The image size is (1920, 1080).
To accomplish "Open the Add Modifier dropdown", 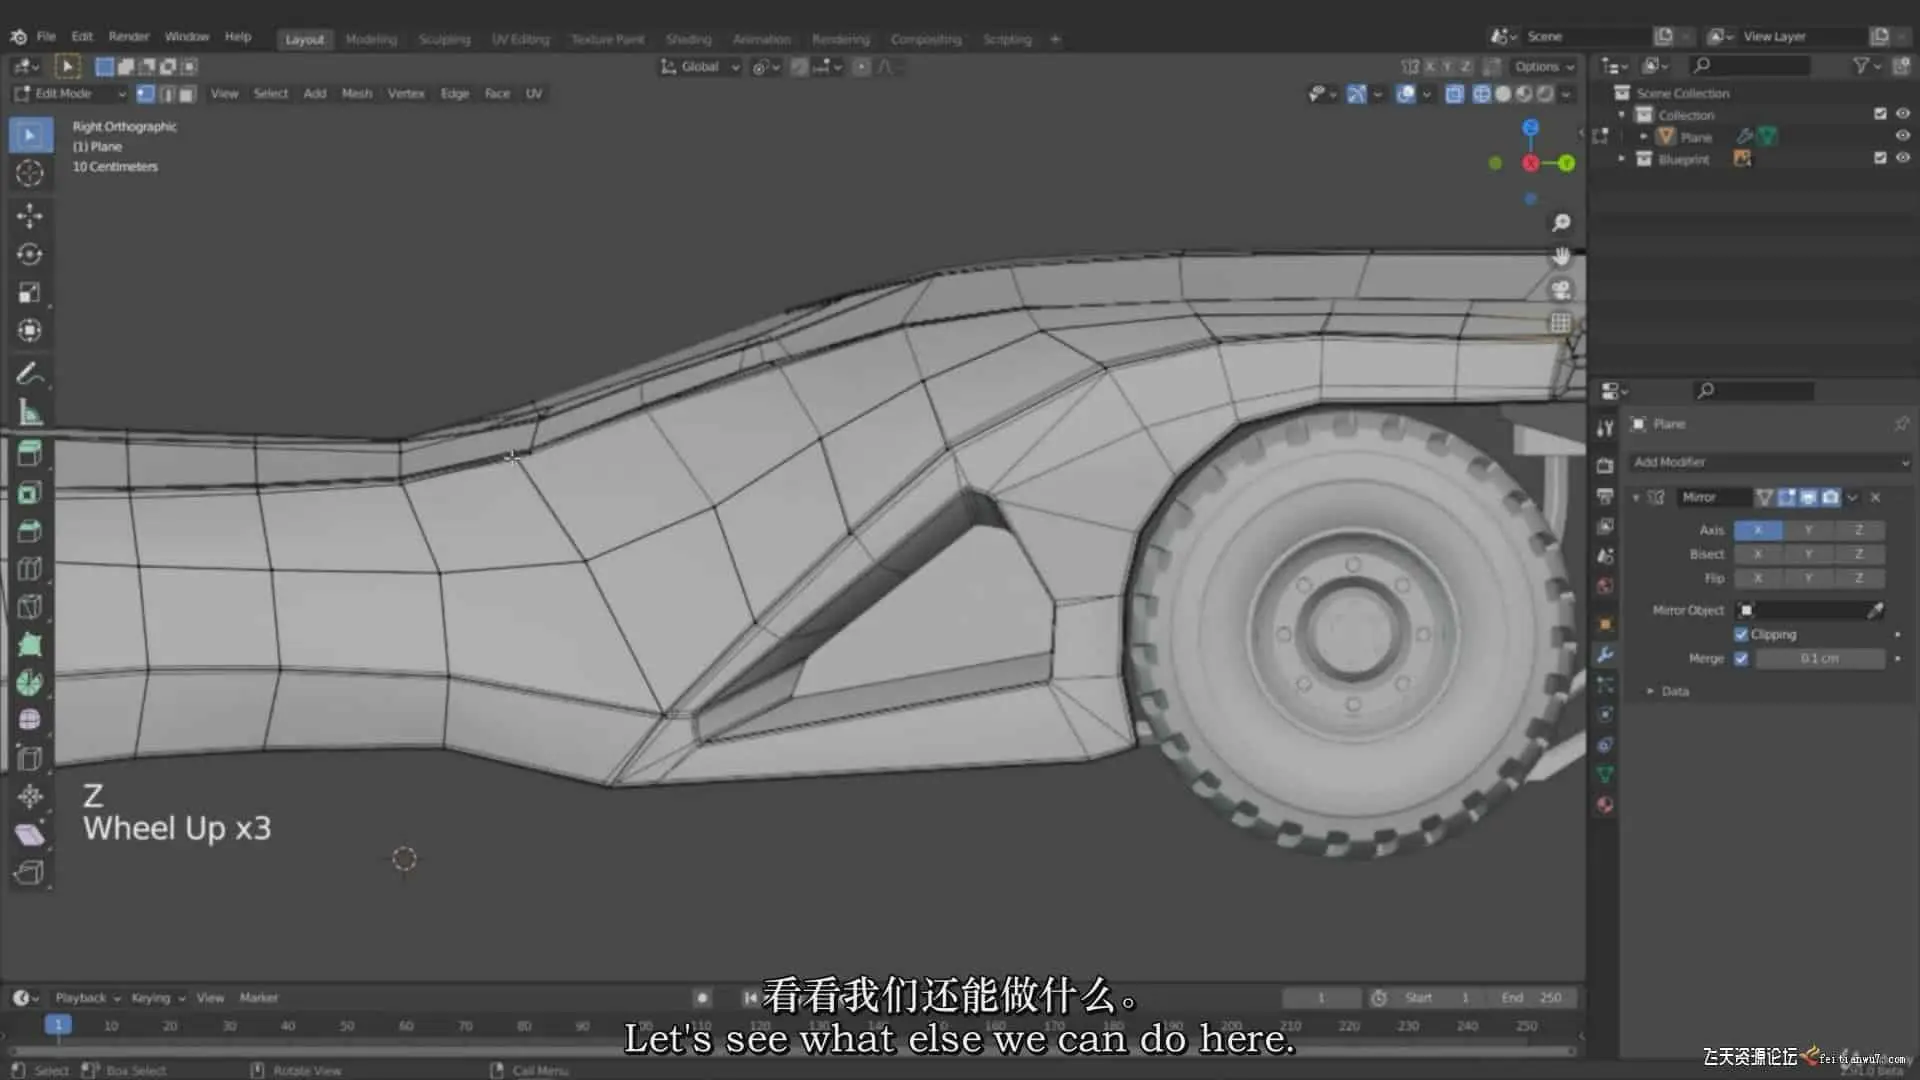I will (x=1769, y=462).
